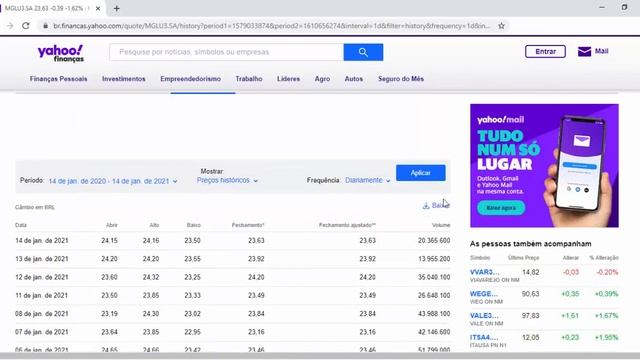Open Líderes menu
The width and height of the screenshot is (640, 360).
289,79
